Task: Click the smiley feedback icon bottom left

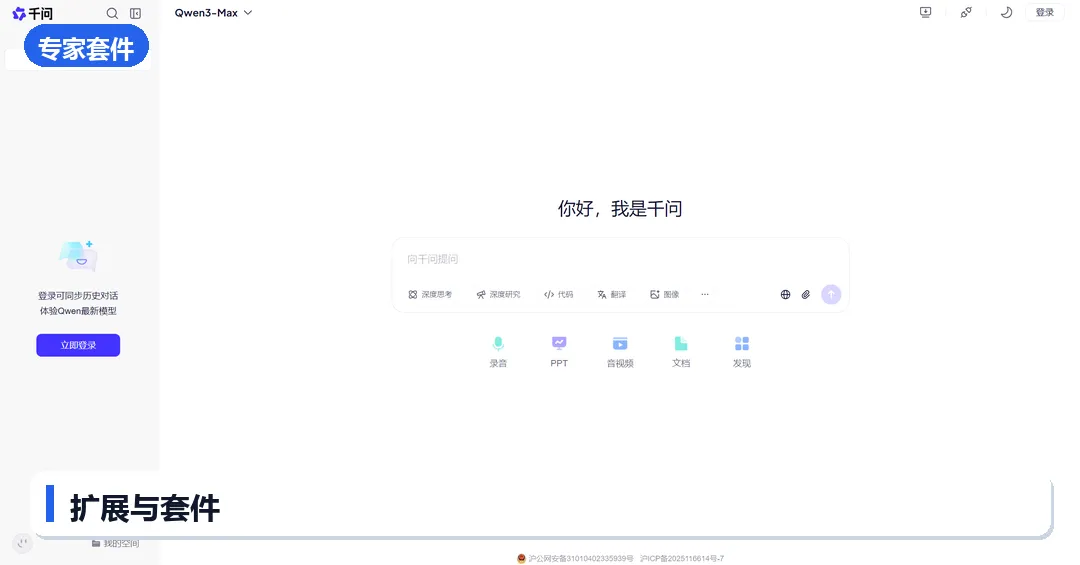Action: coord(23,544)
